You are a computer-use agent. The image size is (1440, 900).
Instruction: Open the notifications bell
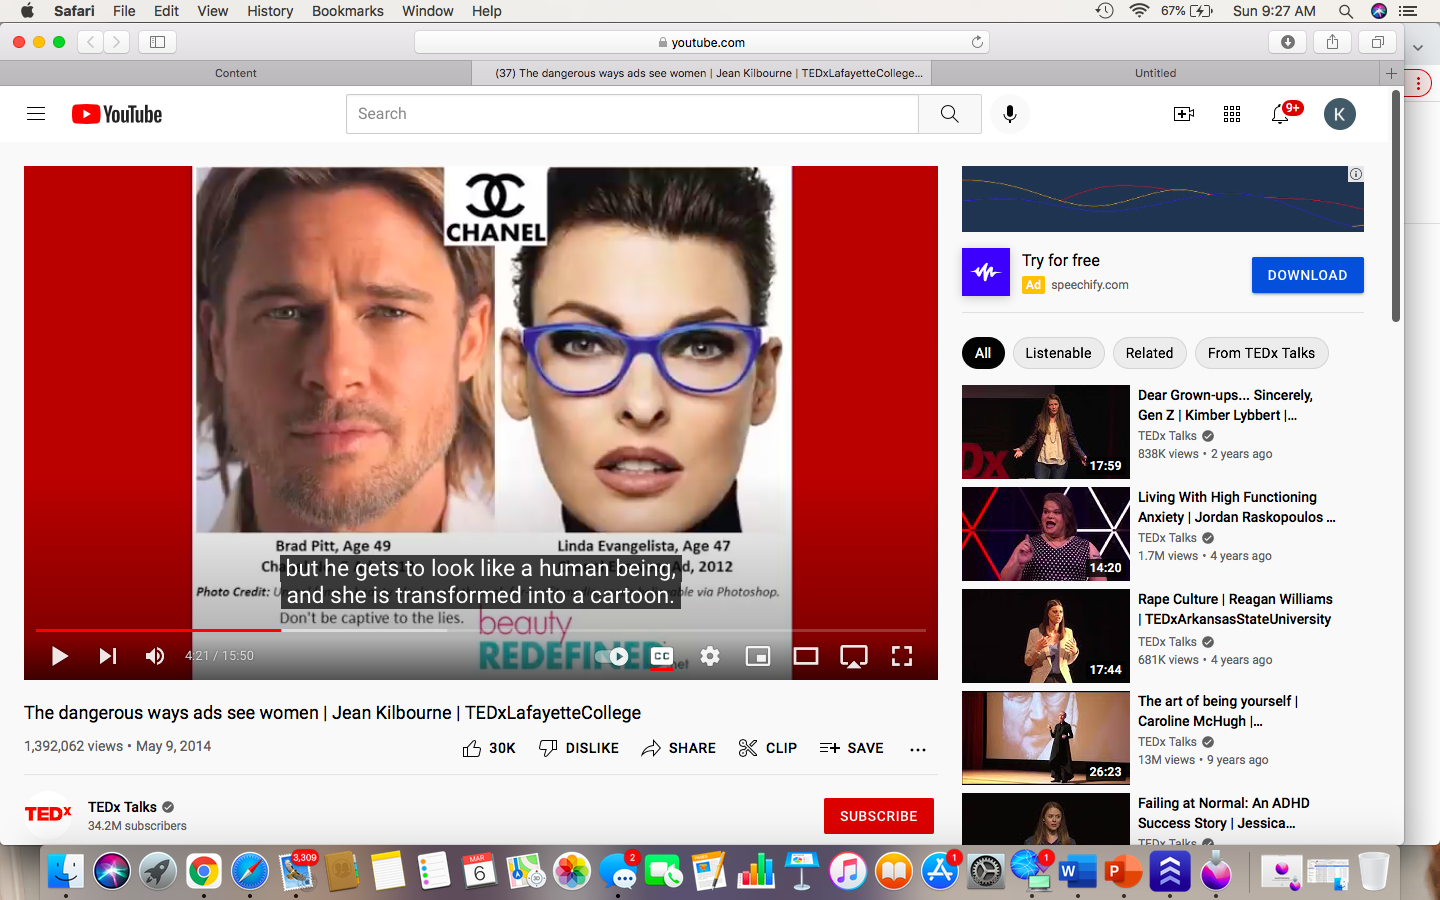coord(1280,114)
